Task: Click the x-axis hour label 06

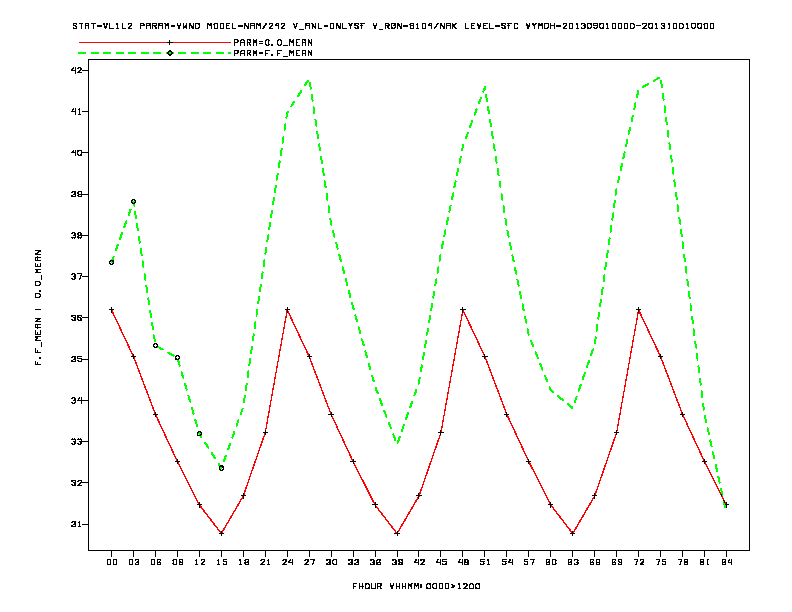Action: tap(156, 562)
